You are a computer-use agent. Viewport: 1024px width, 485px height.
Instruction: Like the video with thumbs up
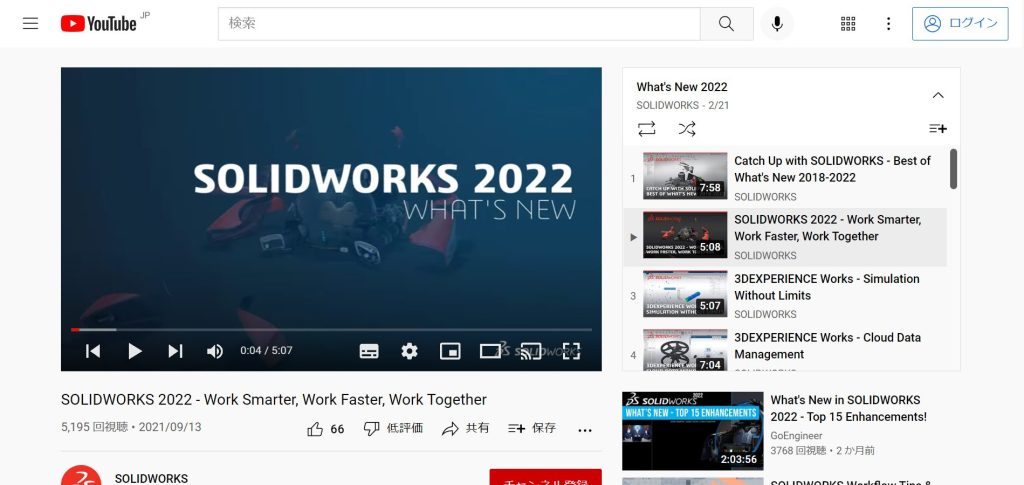pos(325,429)
